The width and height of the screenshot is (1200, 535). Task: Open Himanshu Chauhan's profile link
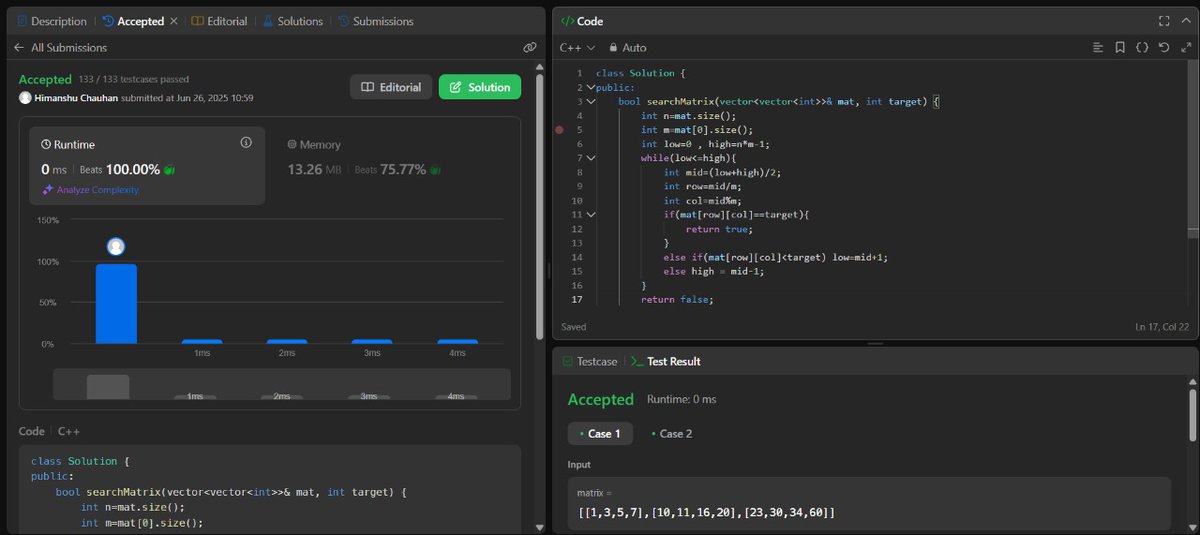pyautogui.click(x=77, y=97)
